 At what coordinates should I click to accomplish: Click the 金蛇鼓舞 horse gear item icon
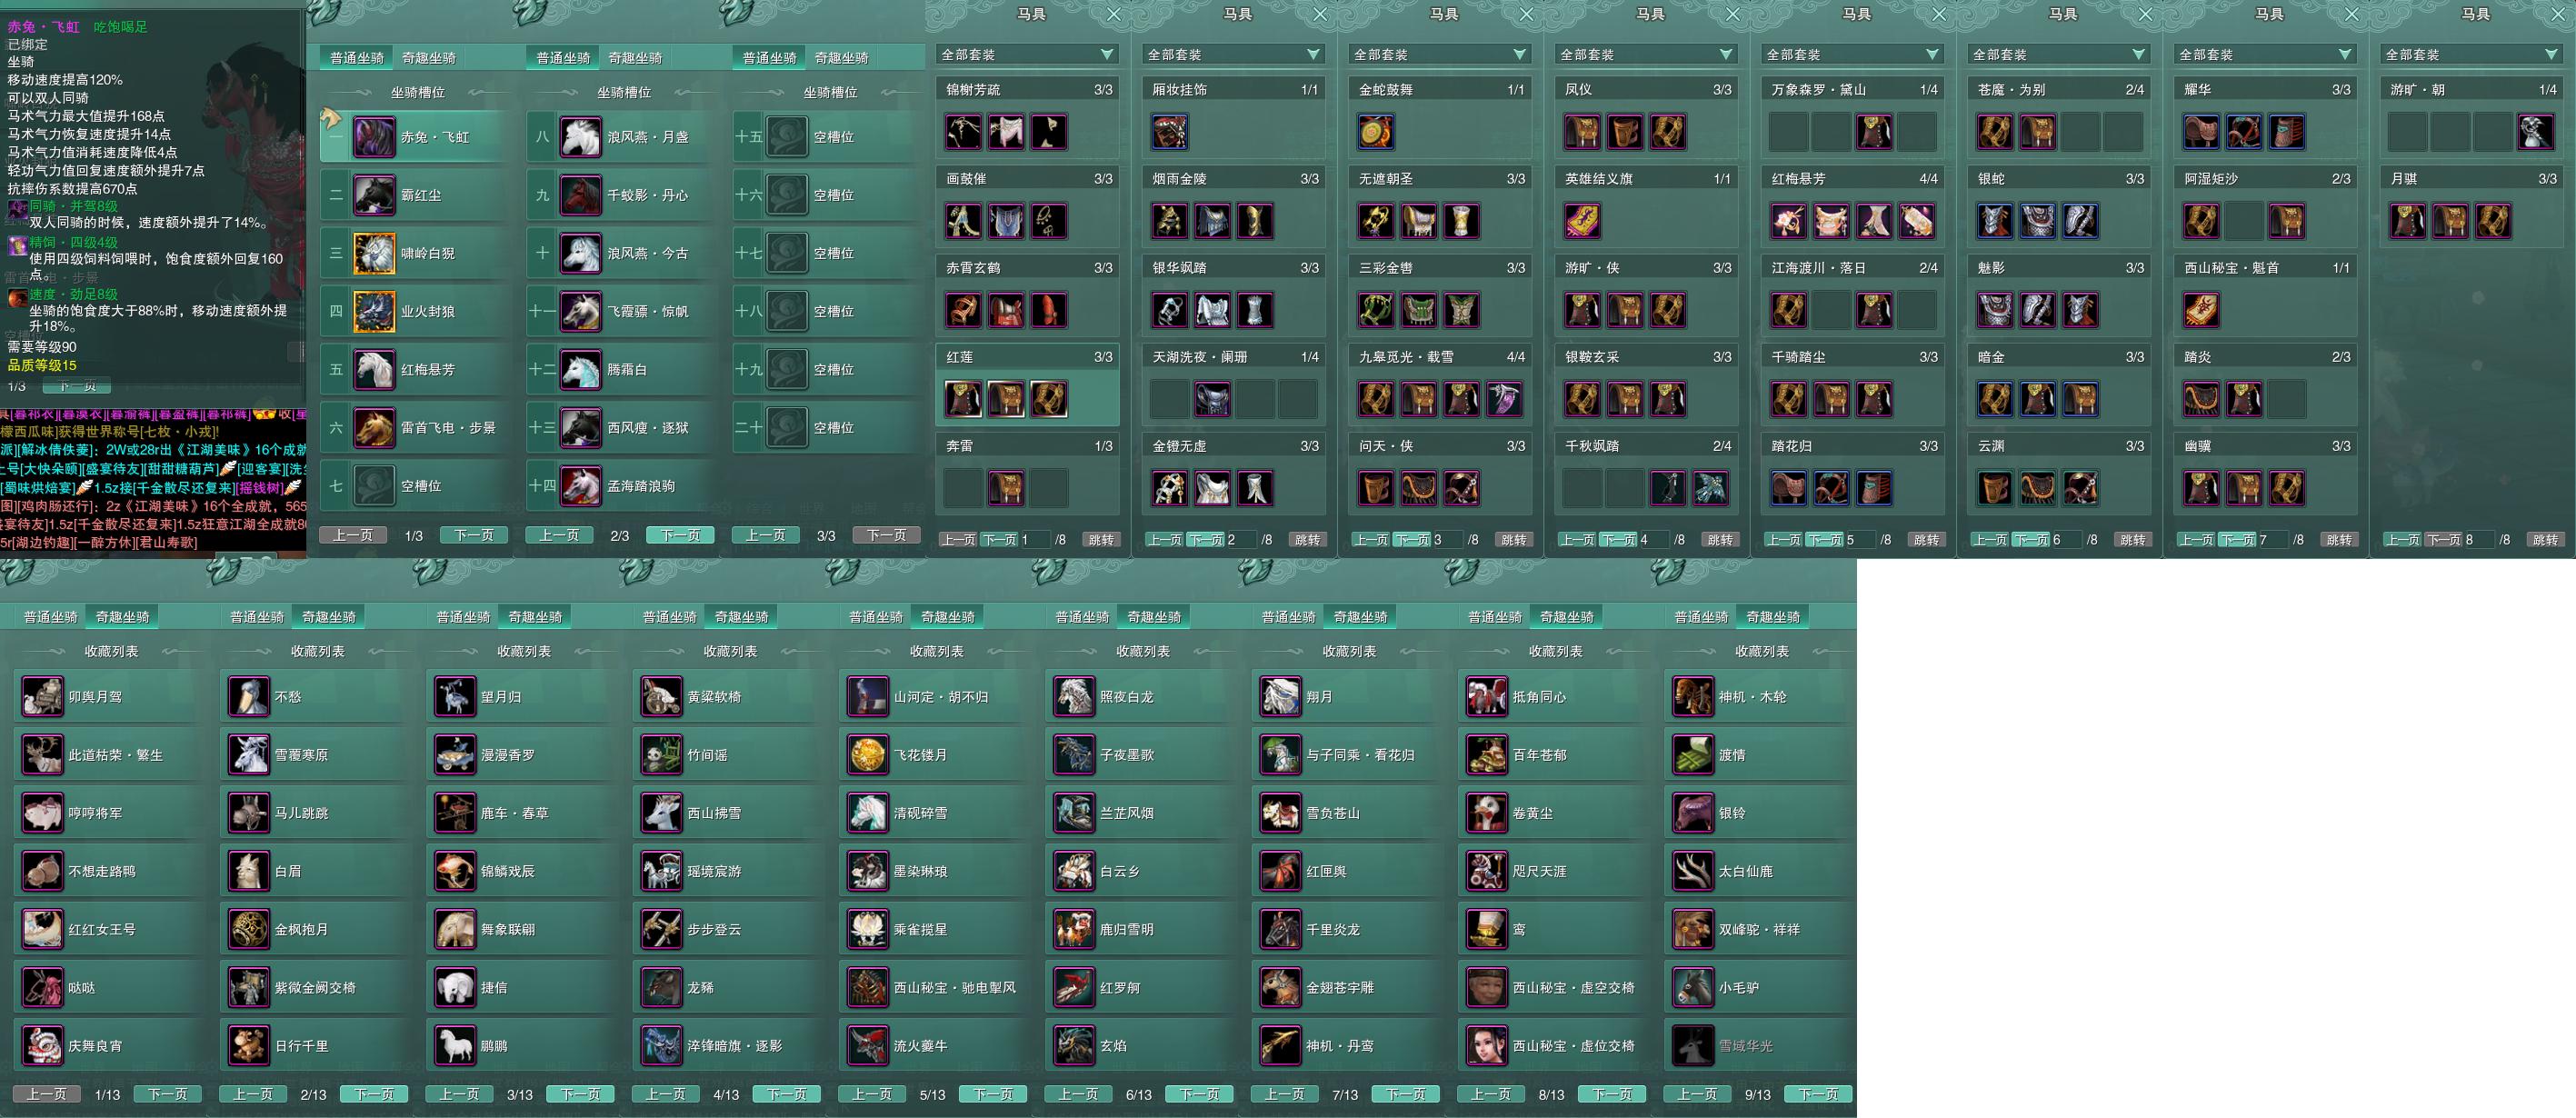1376,132
